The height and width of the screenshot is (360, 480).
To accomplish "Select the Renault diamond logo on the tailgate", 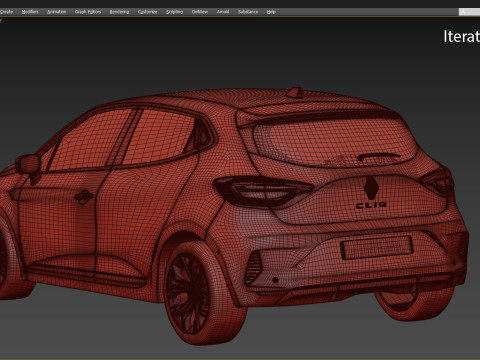I will tap(370, 188).
